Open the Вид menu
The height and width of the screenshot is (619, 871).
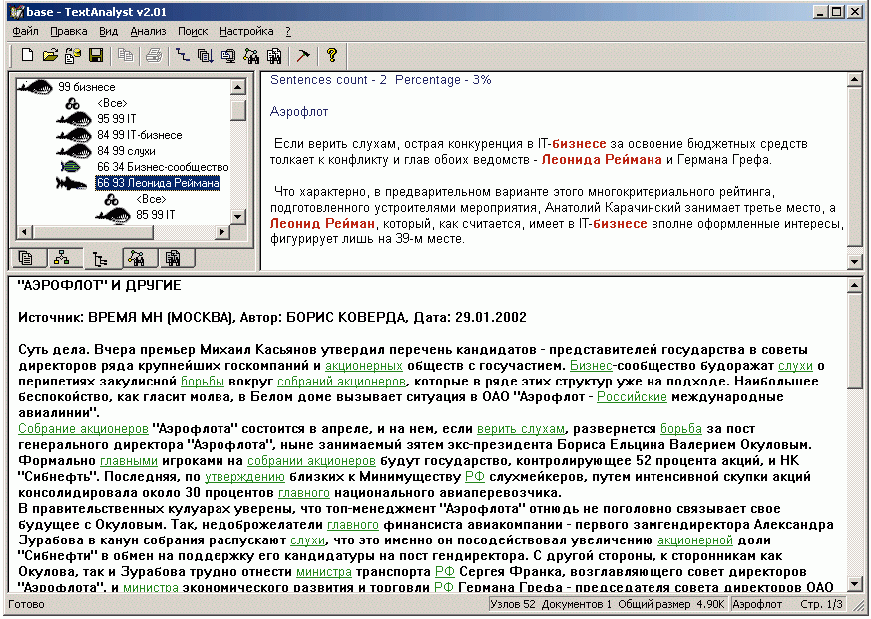[108, 32]
